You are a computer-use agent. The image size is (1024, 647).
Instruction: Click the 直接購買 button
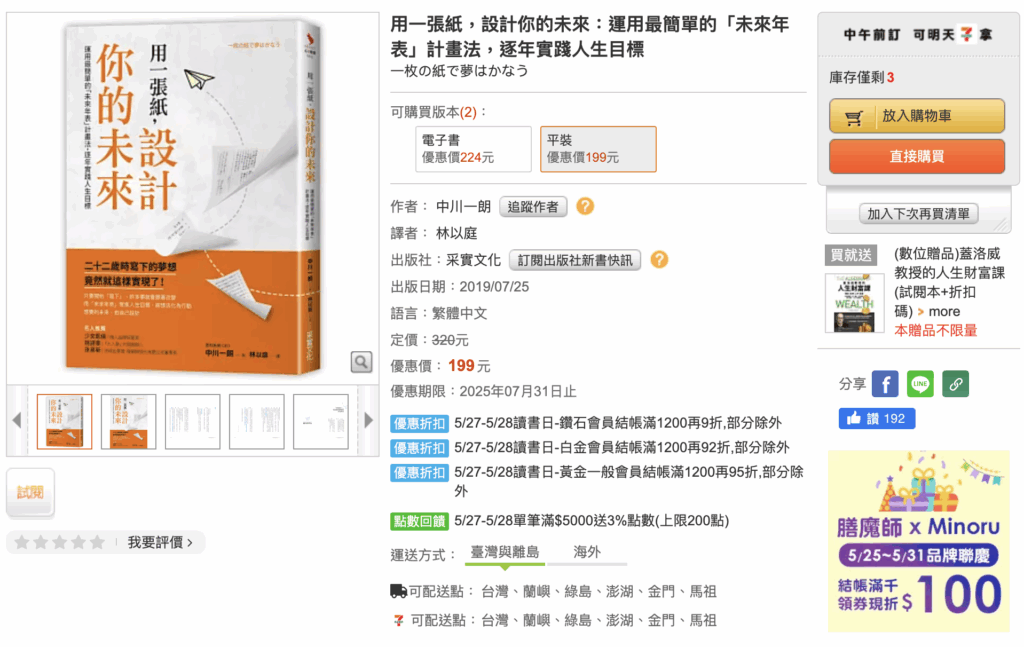pyautogui.click(x=917, y=157)
